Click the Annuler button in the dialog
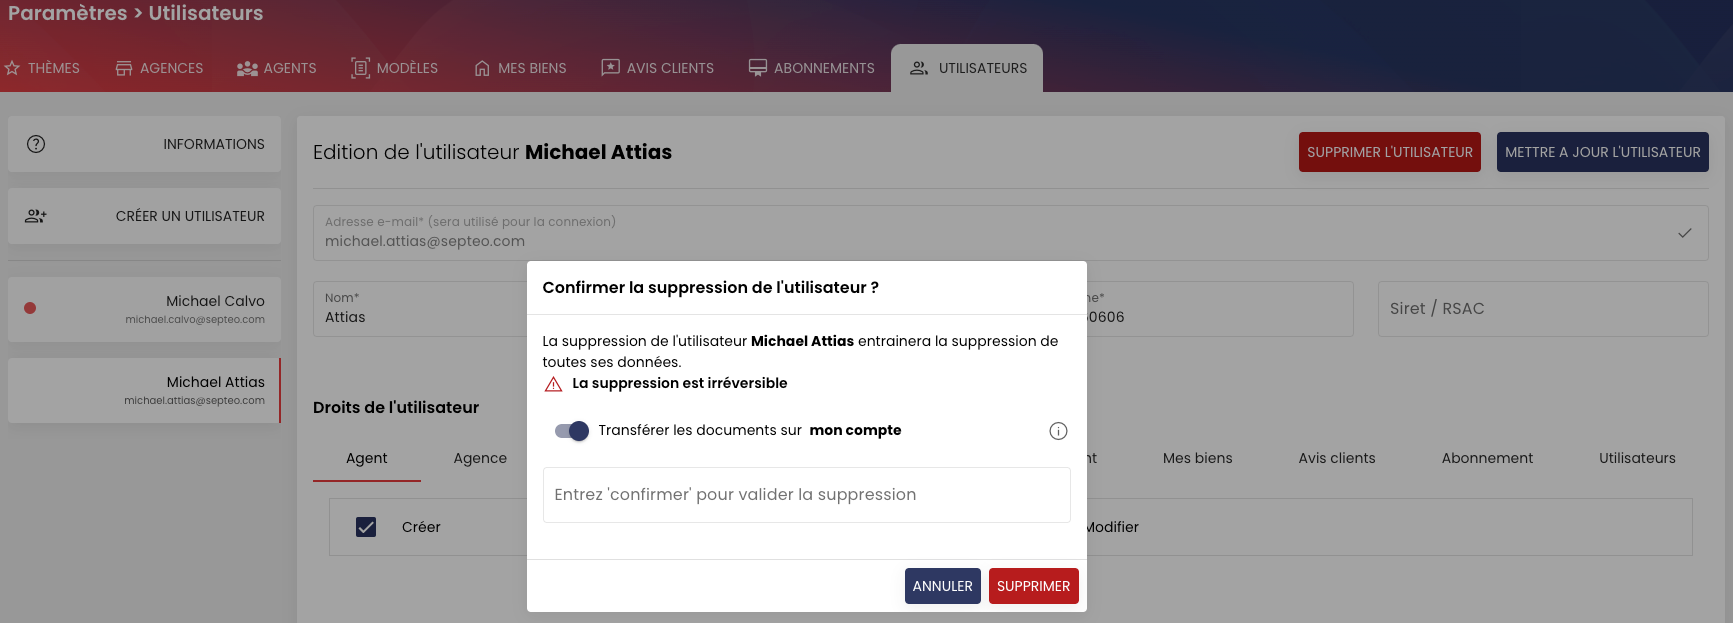 click(942, 586)
